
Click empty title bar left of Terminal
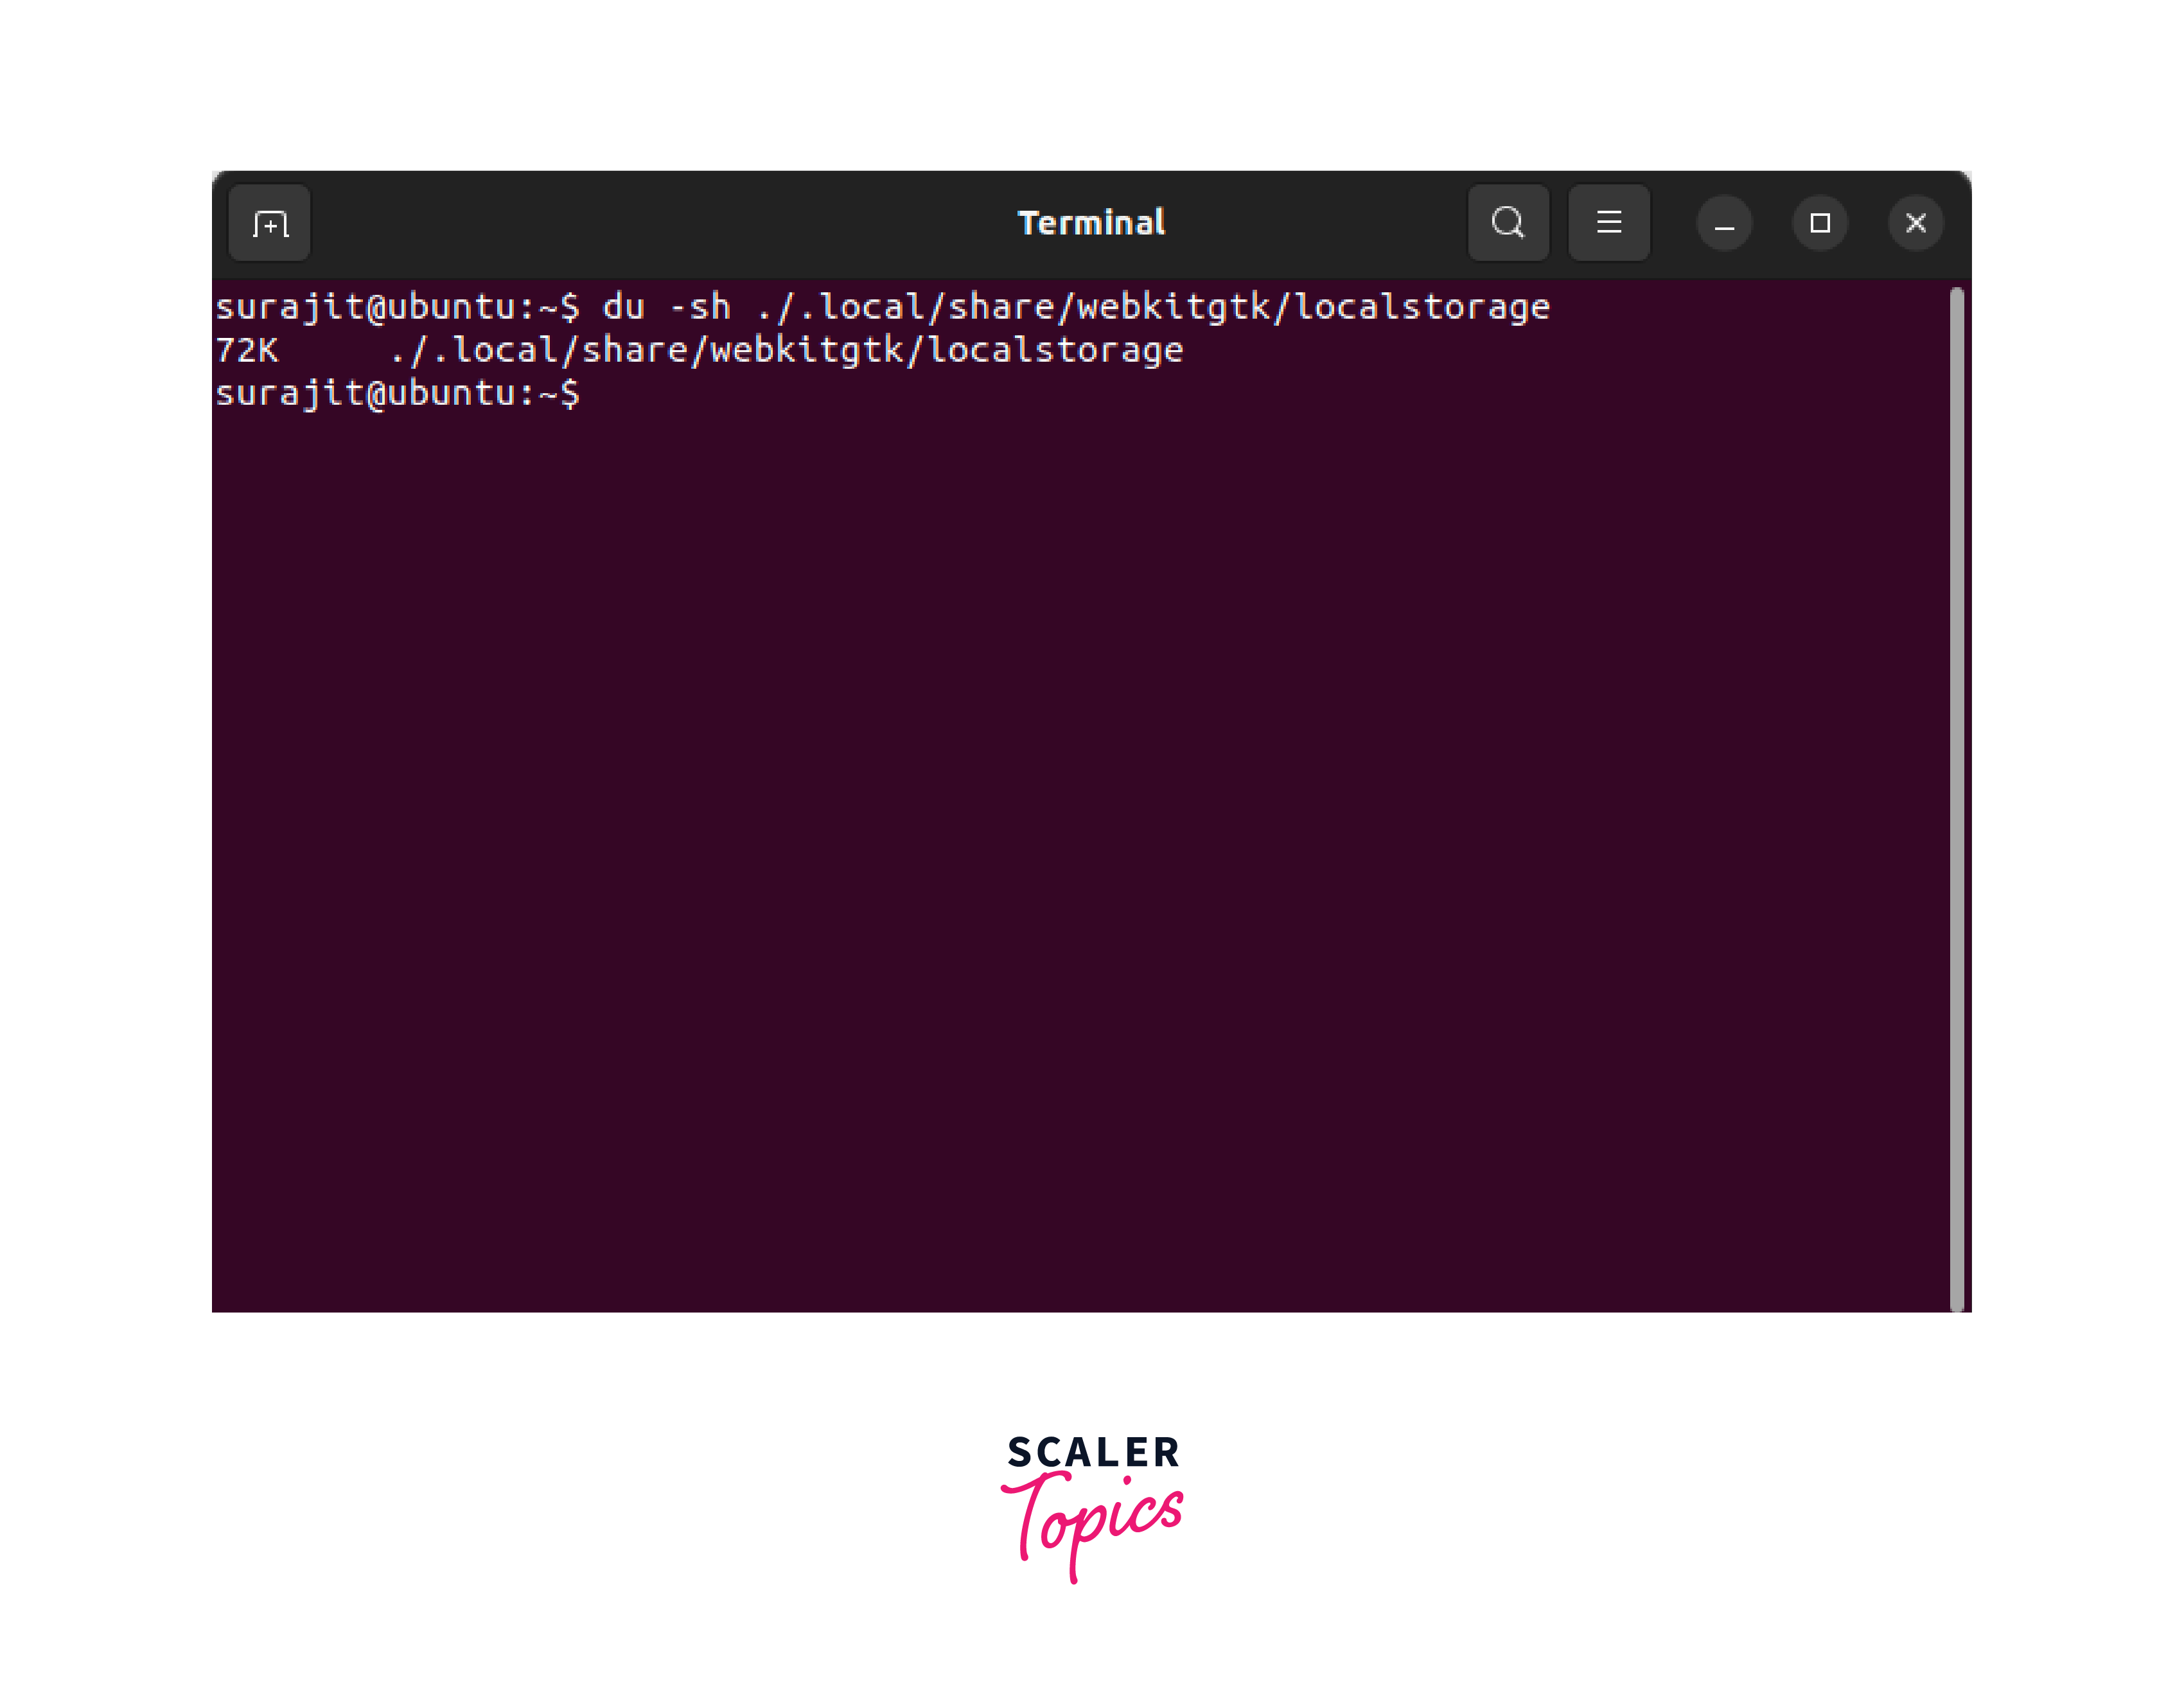click(x=660, y=223)
